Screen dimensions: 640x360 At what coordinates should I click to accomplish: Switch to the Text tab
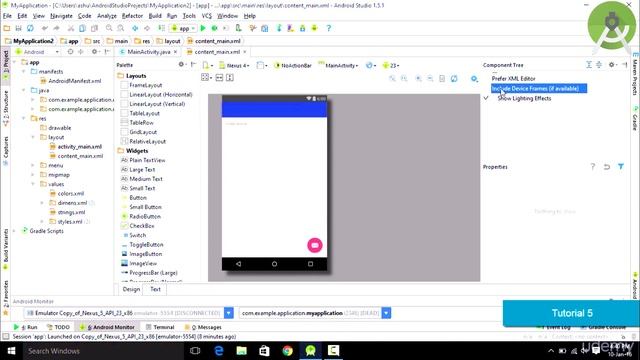(155, 289)
